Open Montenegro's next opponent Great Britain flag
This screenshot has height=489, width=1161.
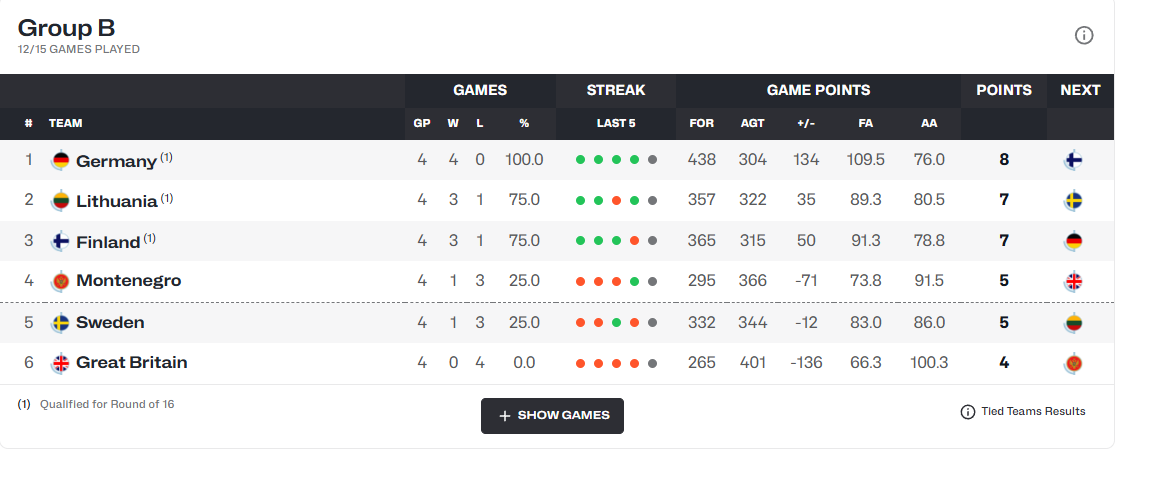1073,282
